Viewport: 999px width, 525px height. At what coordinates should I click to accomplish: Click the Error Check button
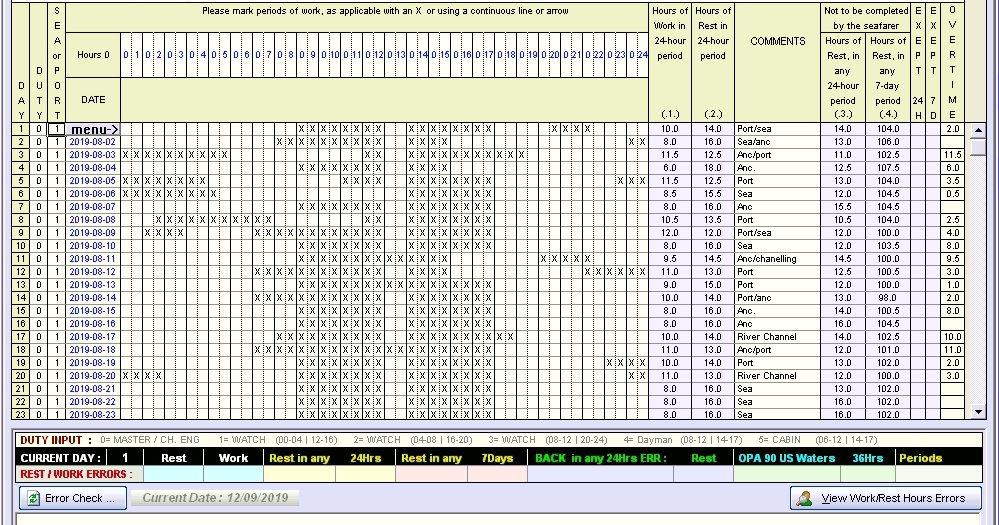point(73,498)
